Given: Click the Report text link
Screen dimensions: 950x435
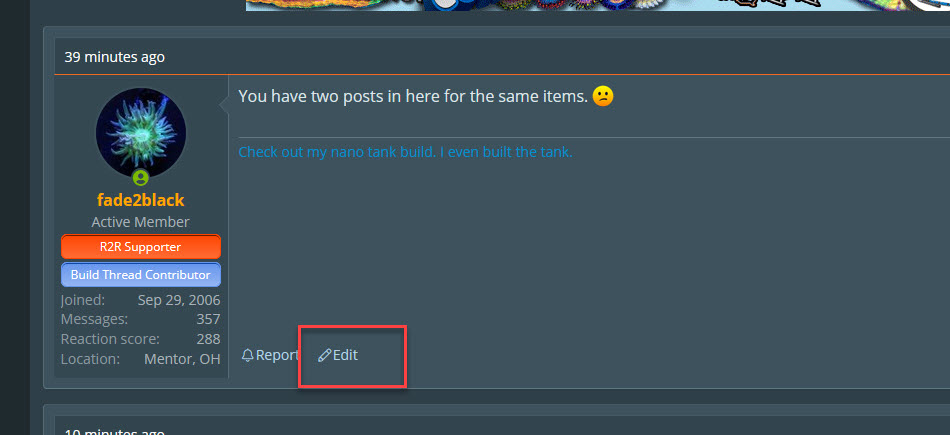Looking at the screenshot, I should 277,355.
